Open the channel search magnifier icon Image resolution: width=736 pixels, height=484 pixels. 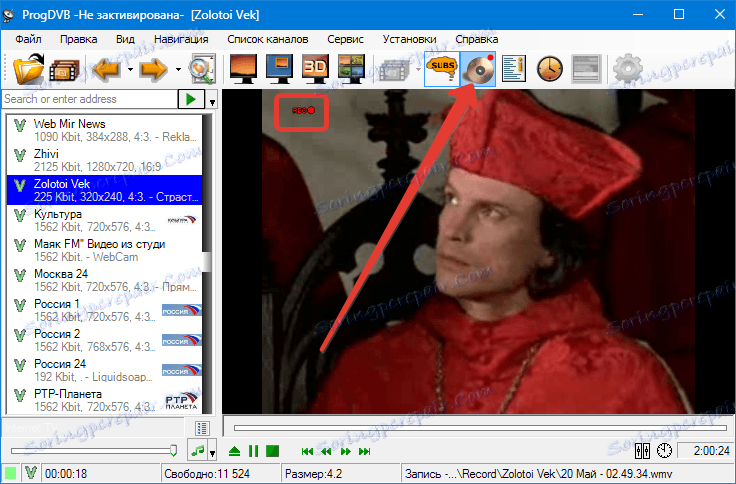pos(202,69)
